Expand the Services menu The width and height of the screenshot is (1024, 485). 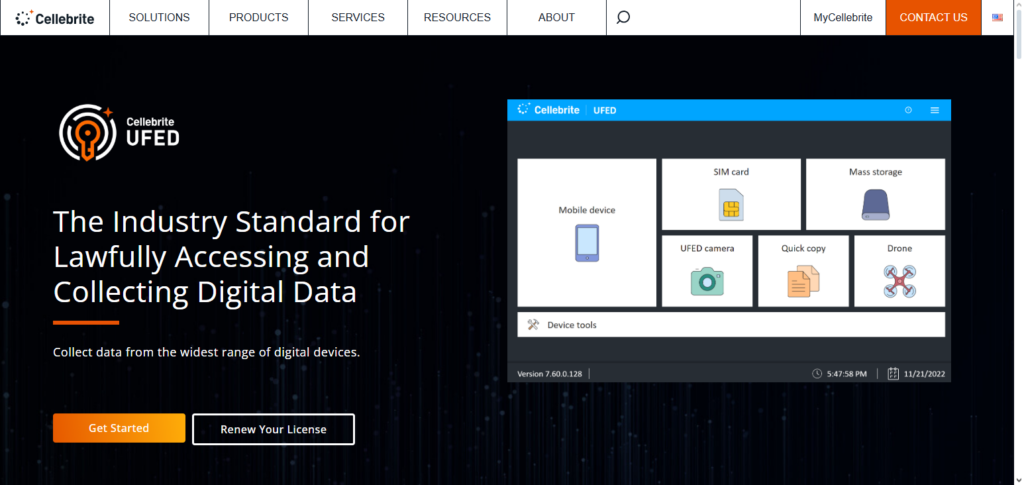point(357,18)
